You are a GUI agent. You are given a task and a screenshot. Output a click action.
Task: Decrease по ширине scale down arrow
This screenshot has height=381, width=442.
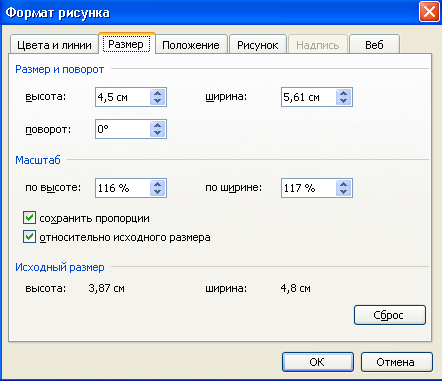pos(344,192)
